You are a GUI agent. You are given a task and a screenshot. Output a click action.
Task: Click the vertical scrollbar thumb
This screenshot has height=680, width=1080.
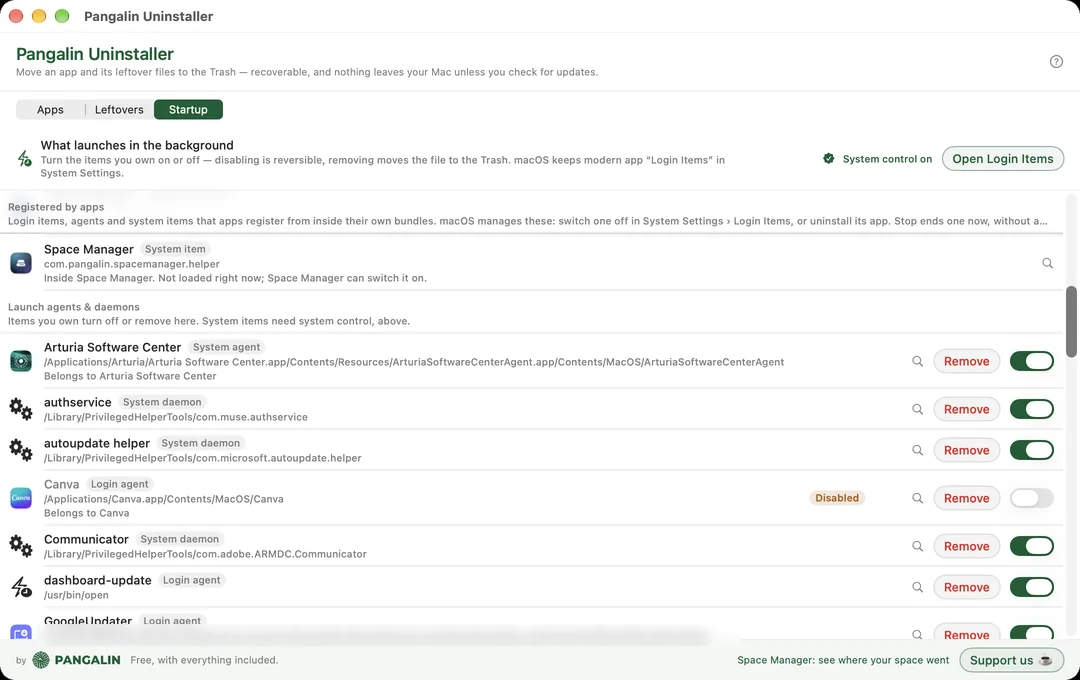click(1071, 322)
